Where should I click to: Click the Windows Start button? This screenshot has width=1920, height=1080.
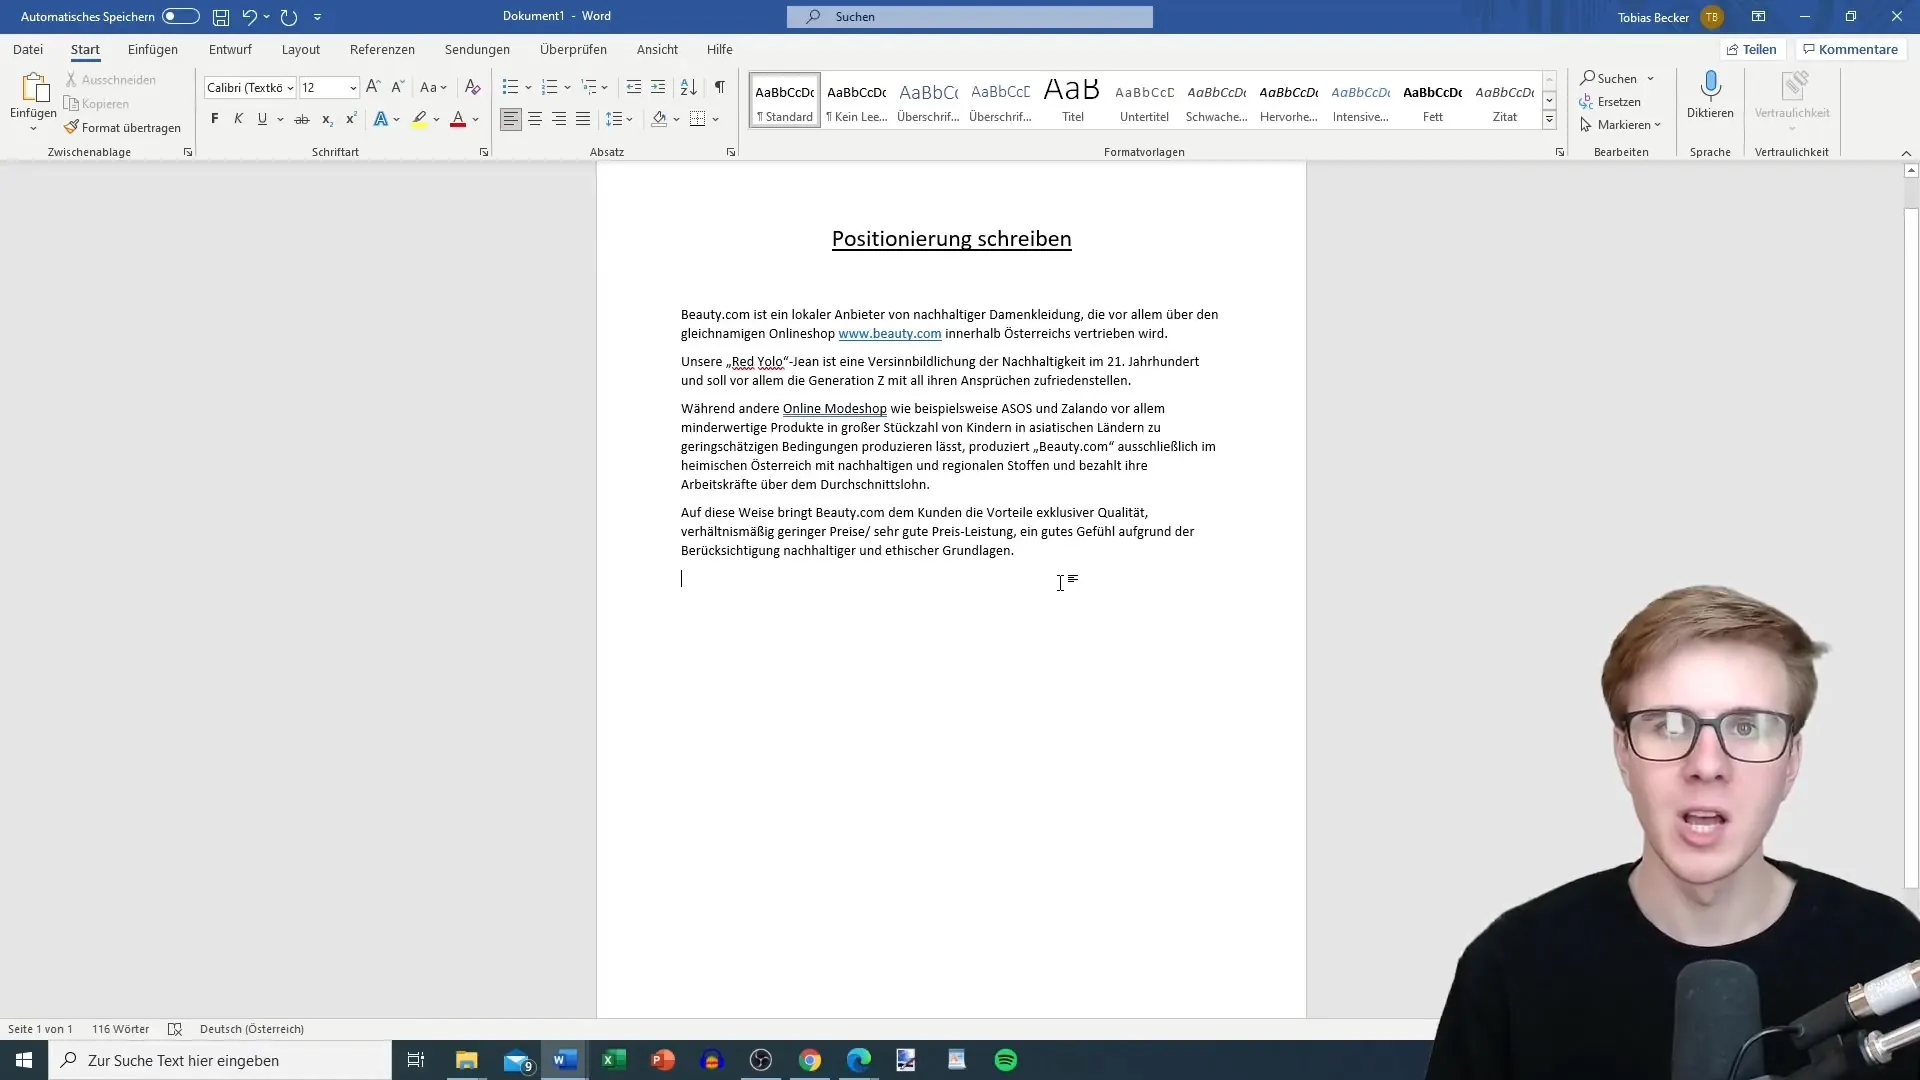(24, 1060)
